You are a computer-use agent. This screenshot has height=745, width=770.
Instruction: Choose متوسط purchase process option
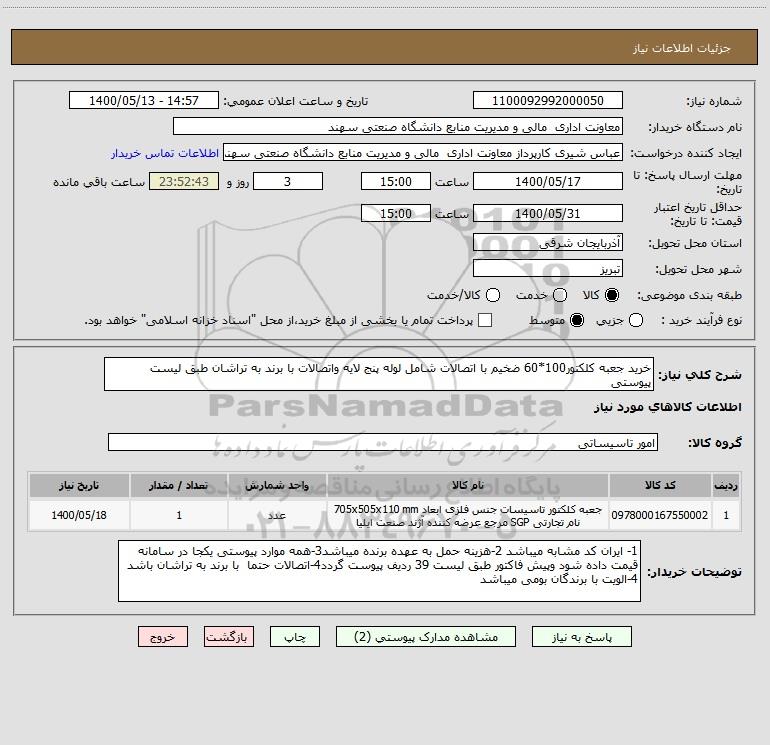577,320
